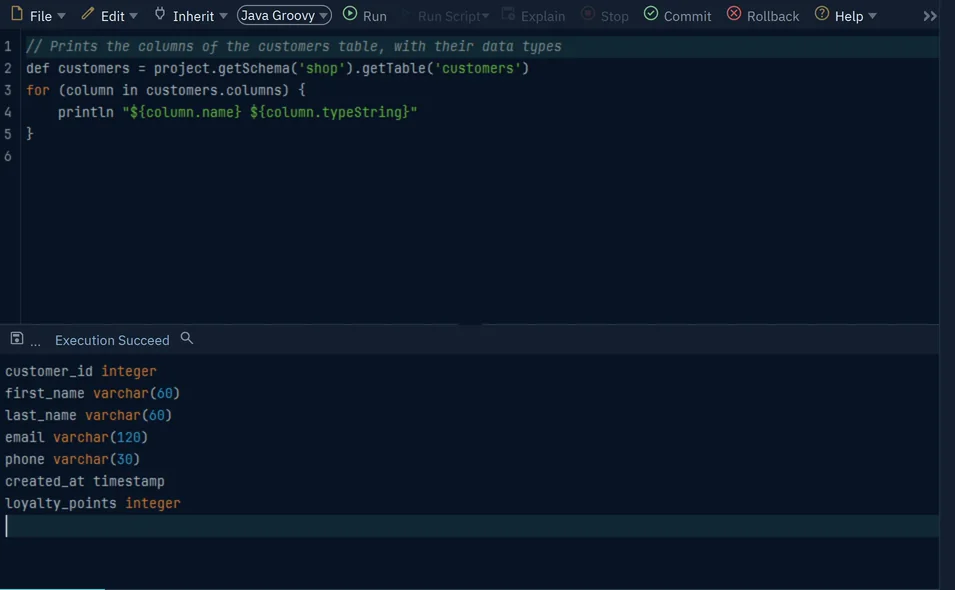Click the 'phone varchar(30)' output row
The width and height of the screenshot is (955, 590).
[x=72, y=459]
